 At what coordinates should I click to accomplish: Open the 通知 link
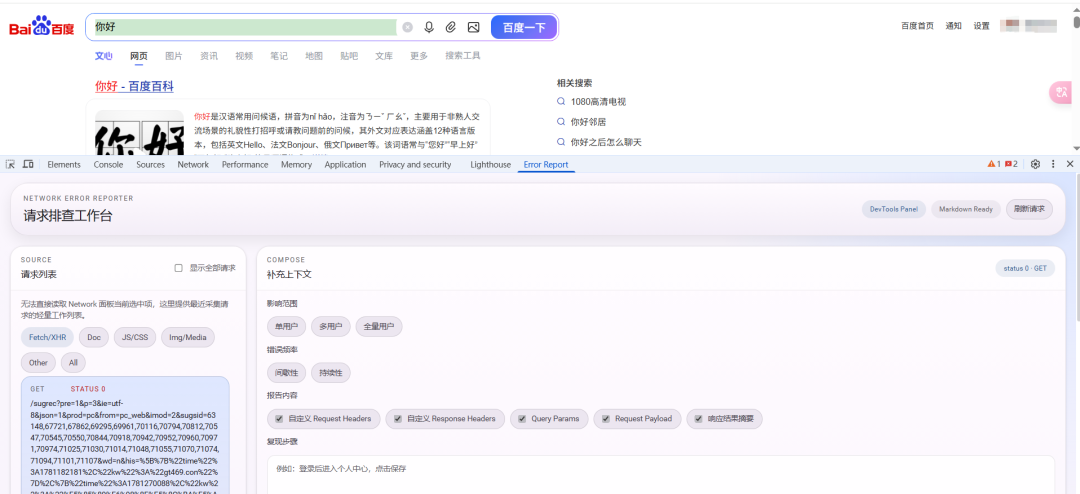(x=953, y=26)
